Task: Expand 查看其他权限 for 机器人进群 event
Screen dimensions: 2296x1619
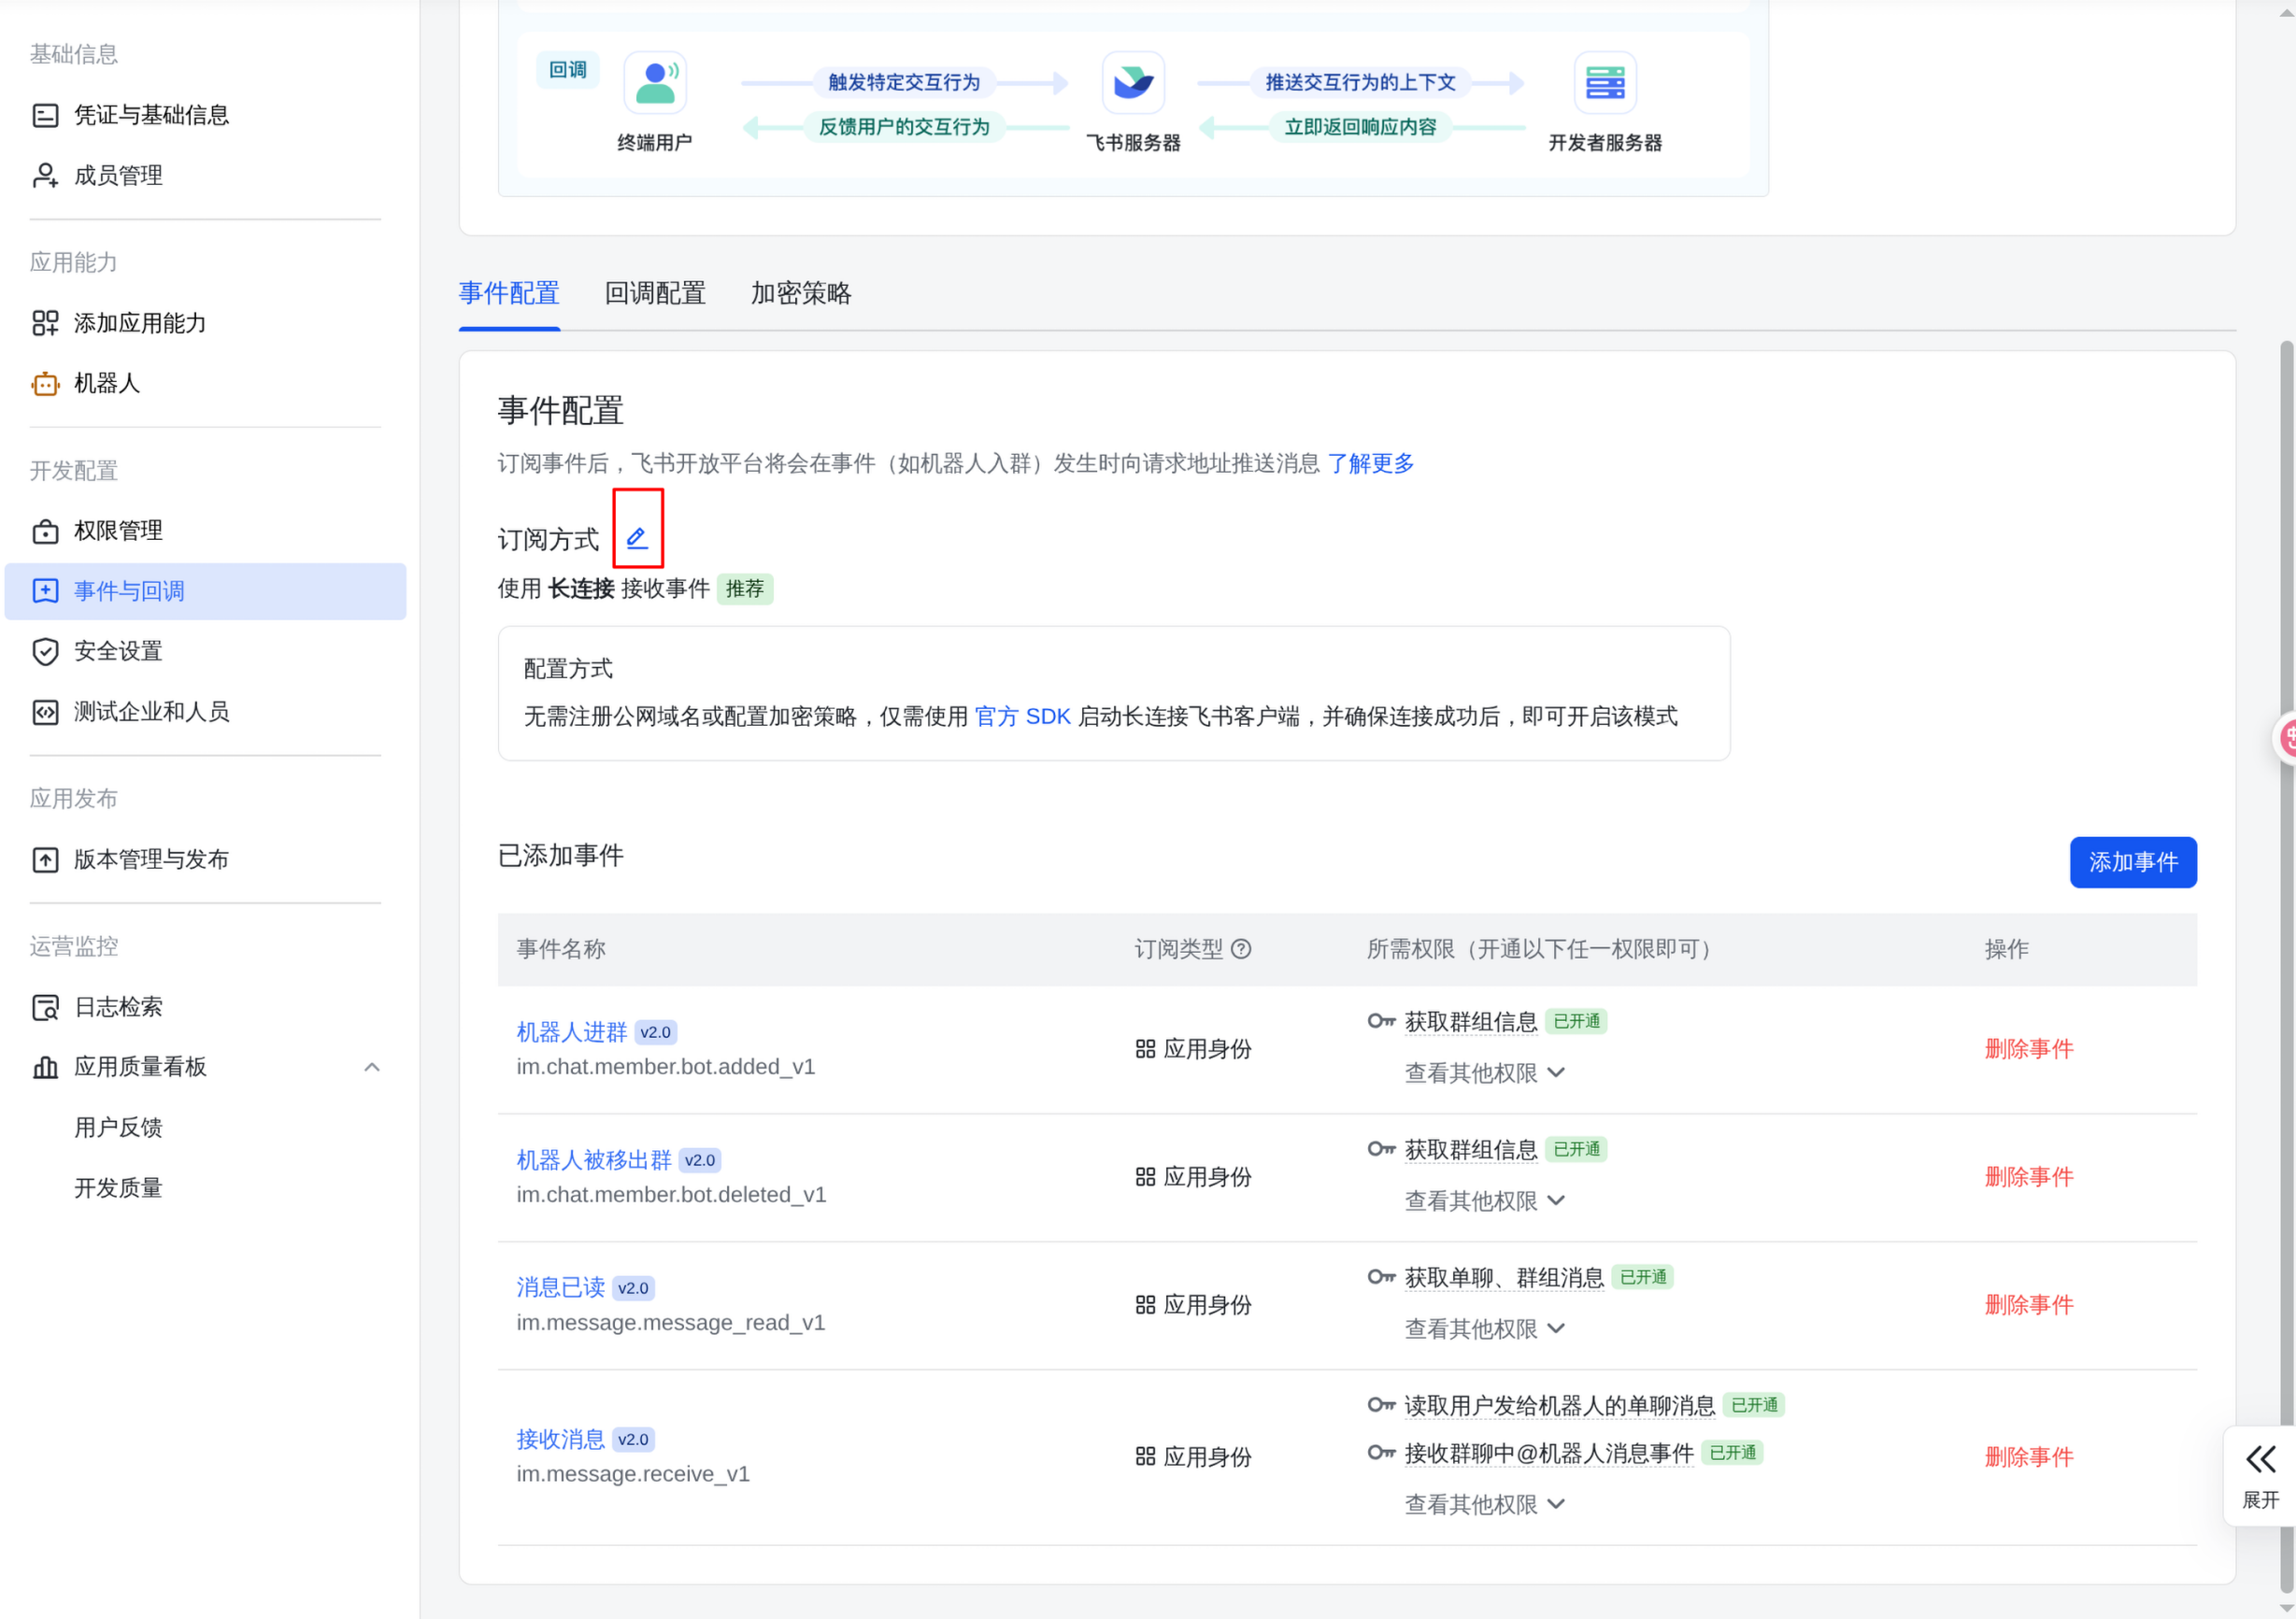Action: [1484, 1072]
